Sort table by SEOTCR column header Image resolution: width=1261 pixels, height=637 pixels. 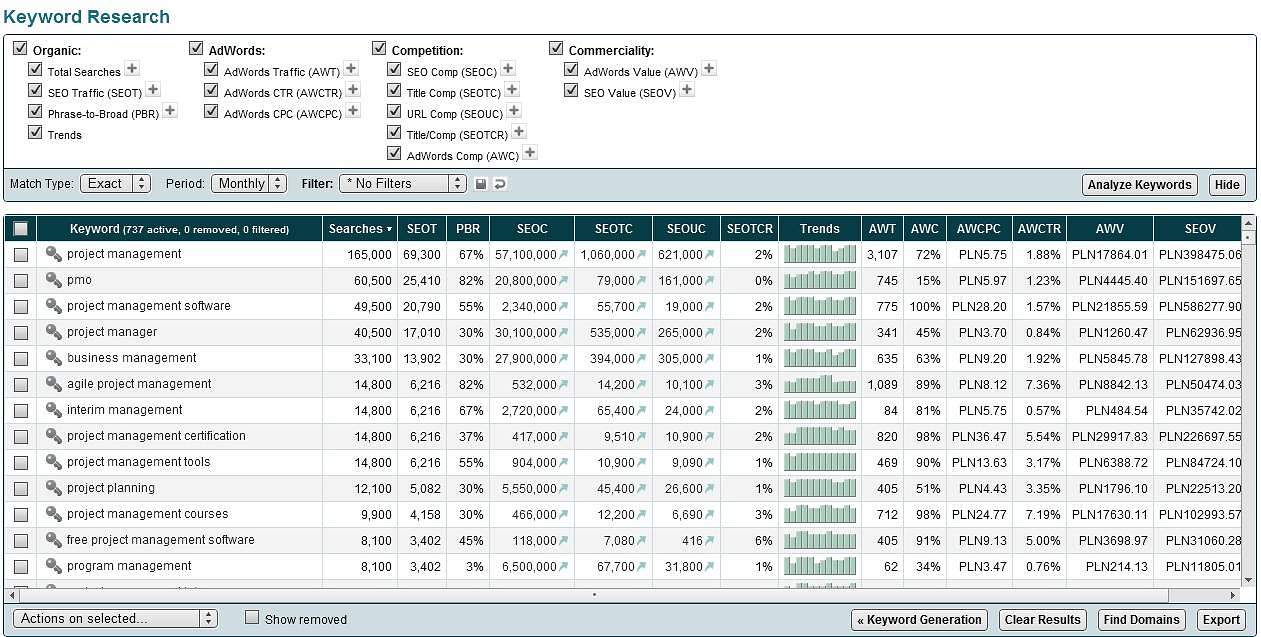(x=750, y=229)
